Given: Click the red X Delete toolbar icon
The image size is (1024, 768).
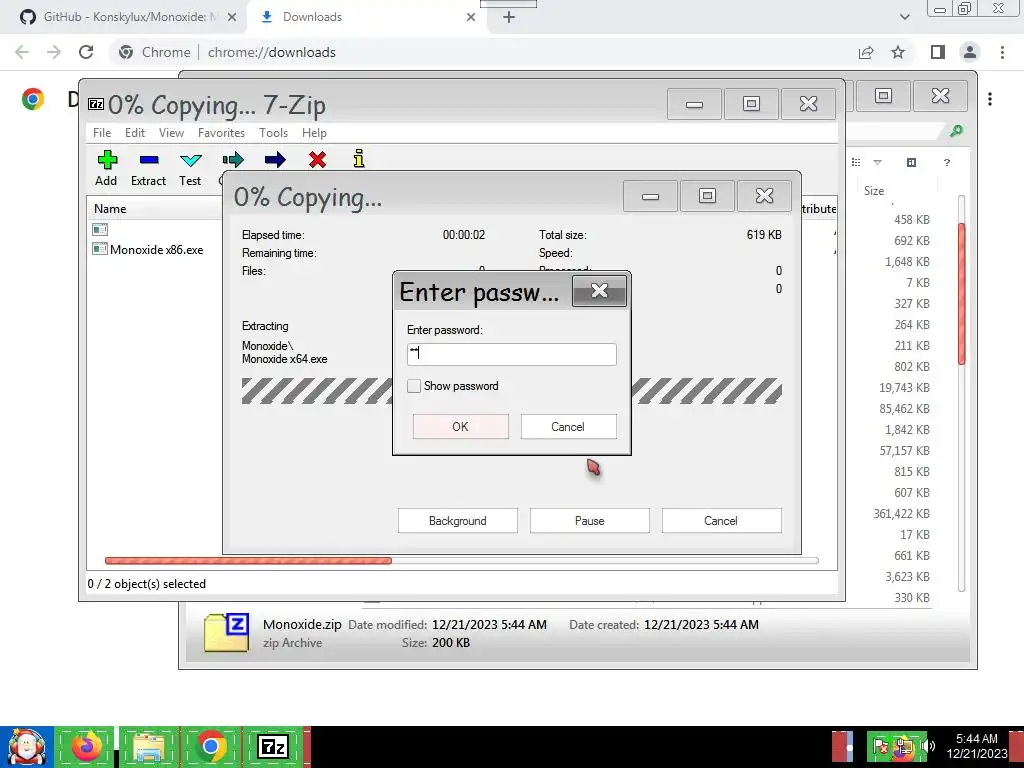Looking at the screenshot, I should coord(317,159).
